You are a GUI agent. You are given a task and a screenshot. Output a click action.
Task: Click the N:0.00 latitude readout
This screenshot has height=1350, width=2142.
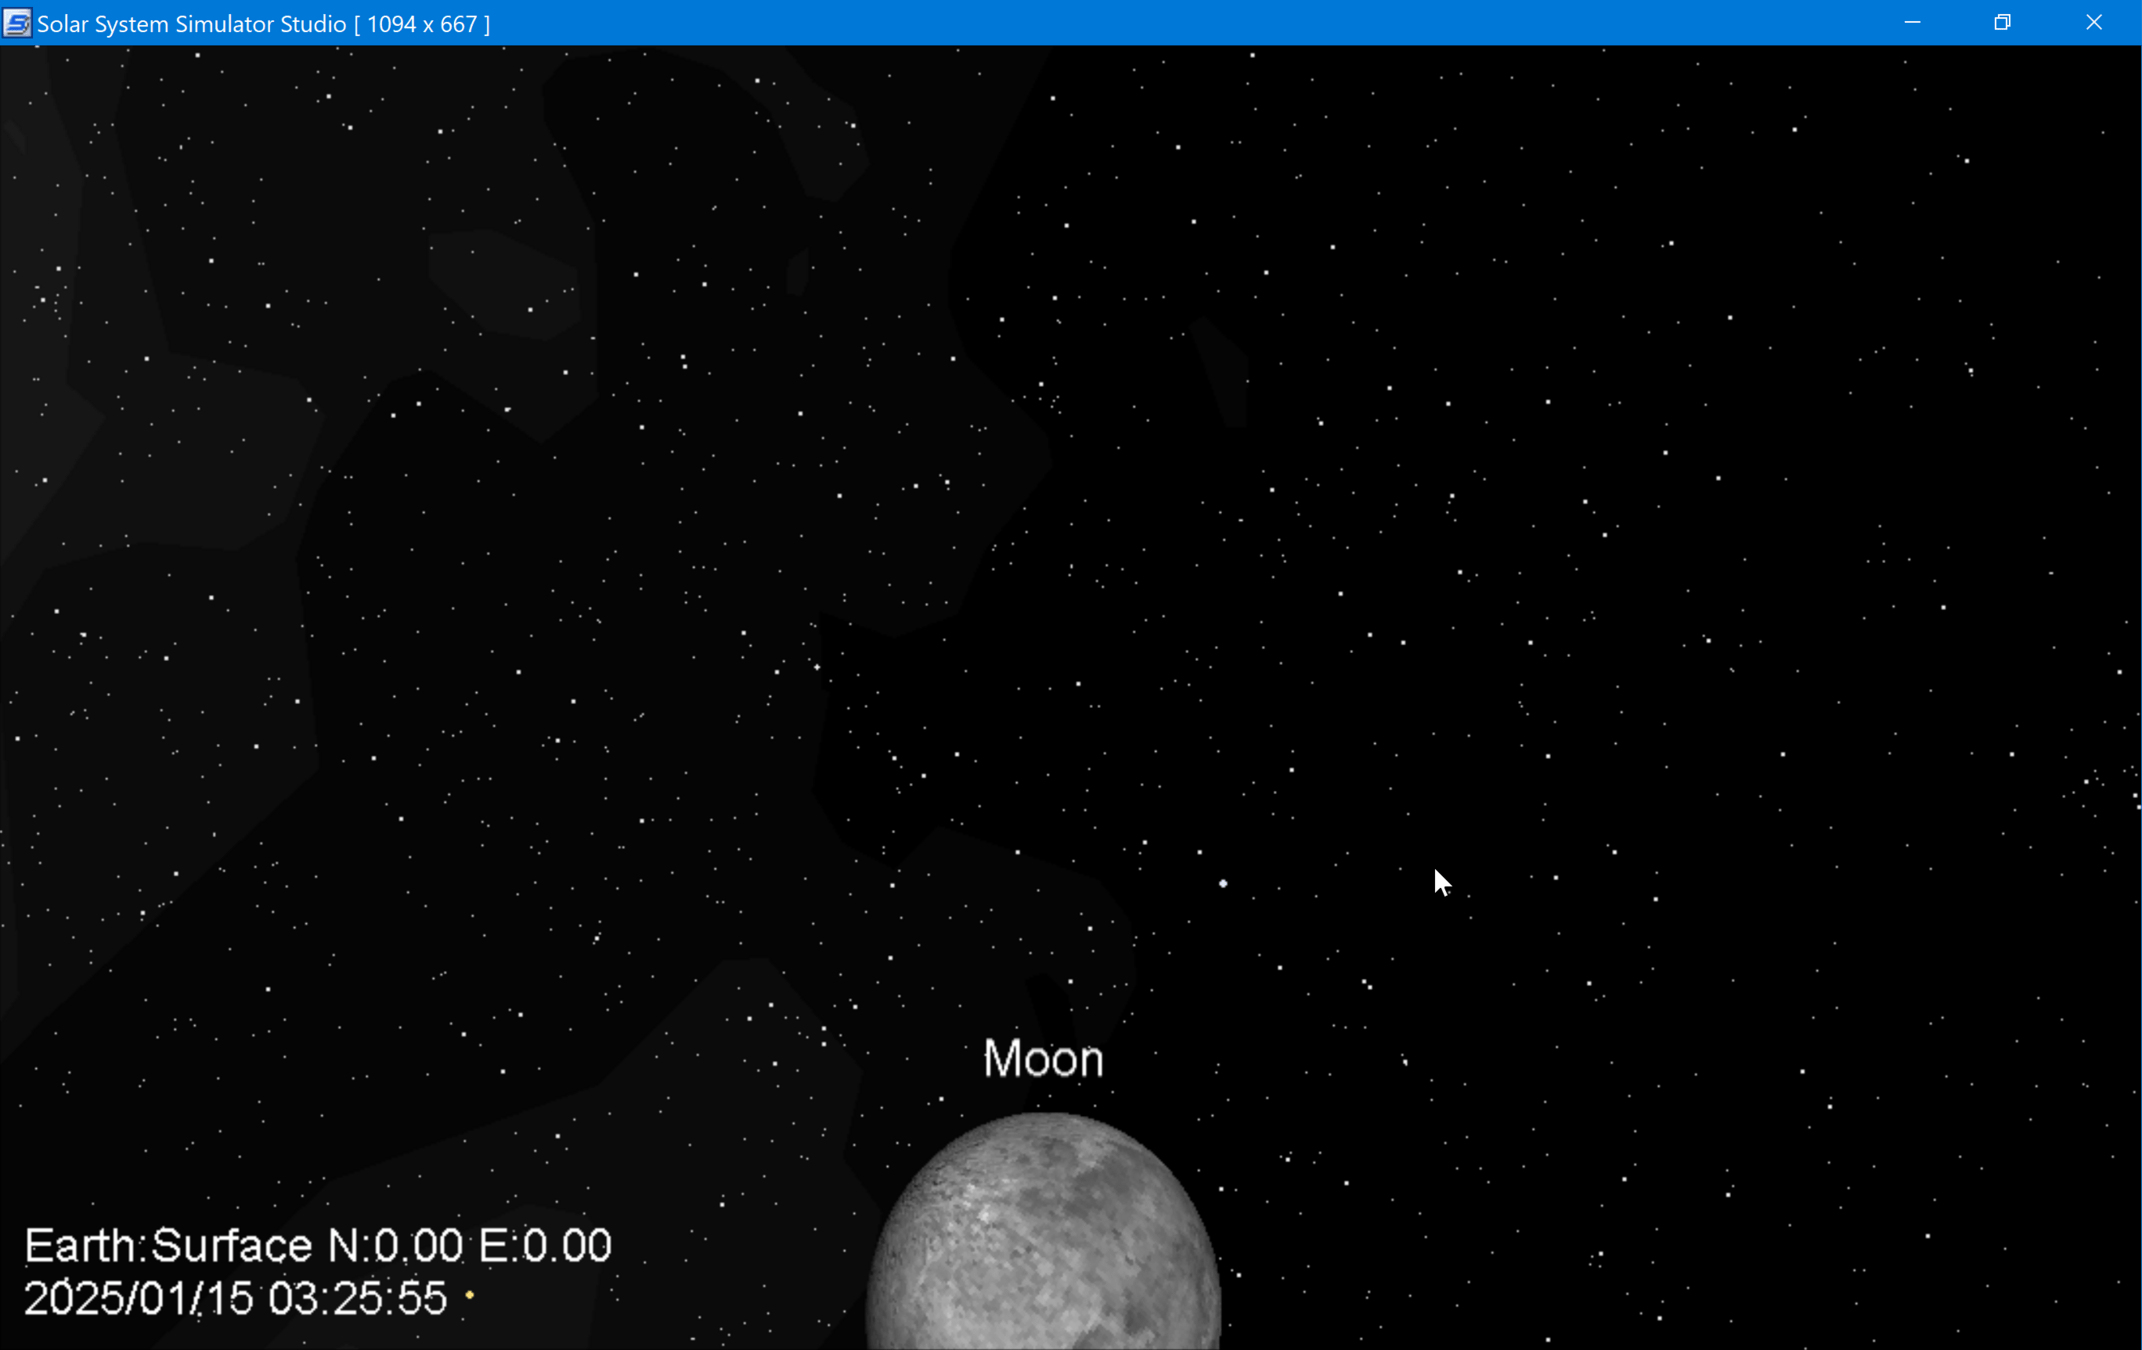(x=395, y=1246)
